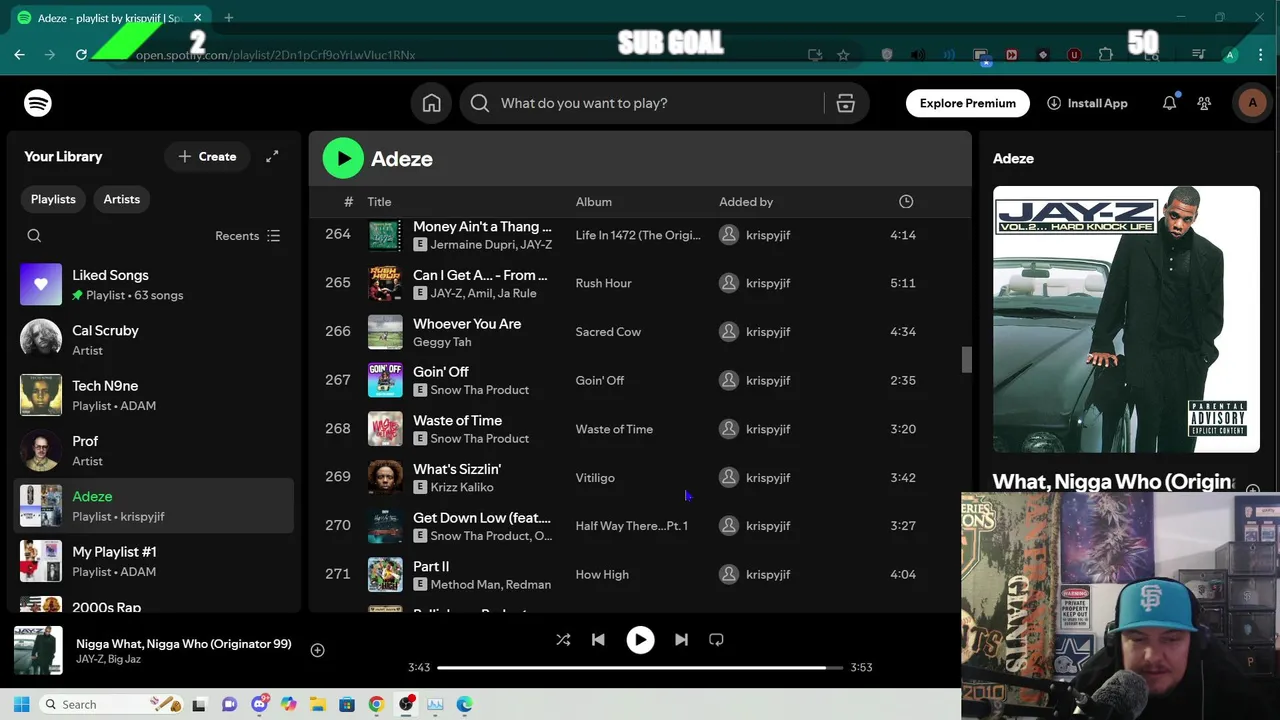
Task: Click the install app icon in address bar
Action: coord(815,55)
